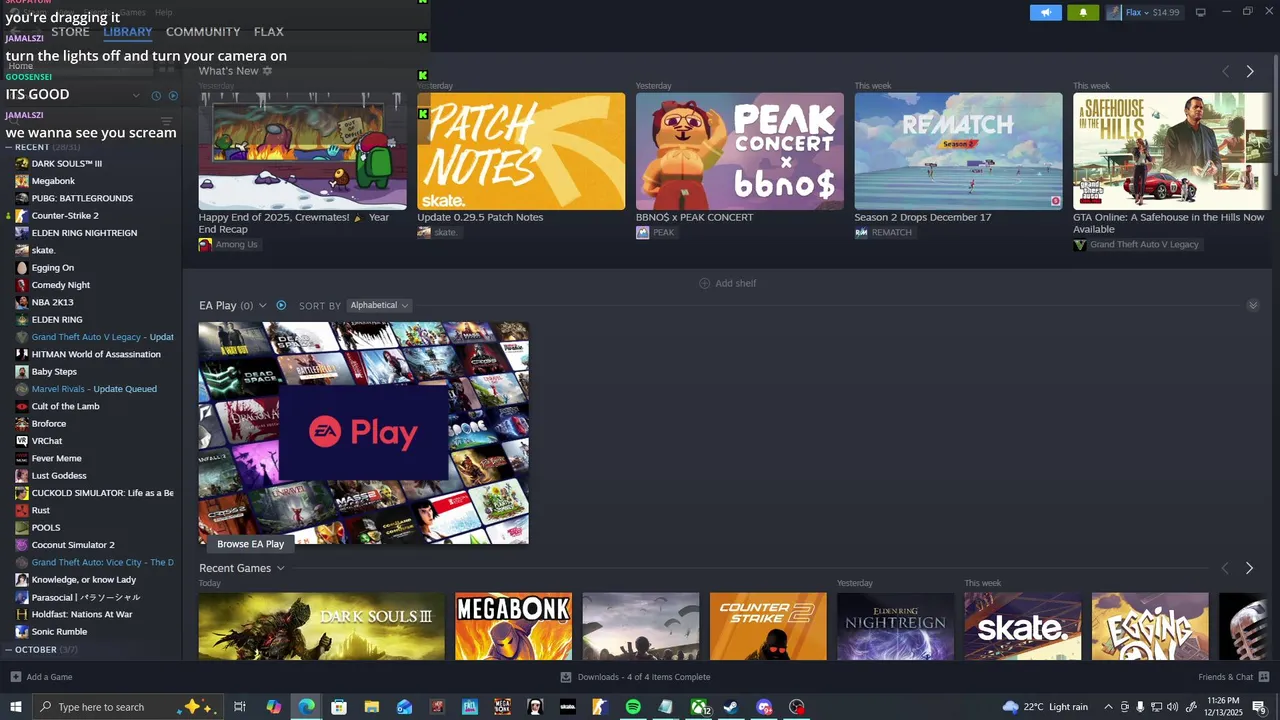Collapse the RECENT group in sidebar
1280x720 pixels.
[9, 147]
